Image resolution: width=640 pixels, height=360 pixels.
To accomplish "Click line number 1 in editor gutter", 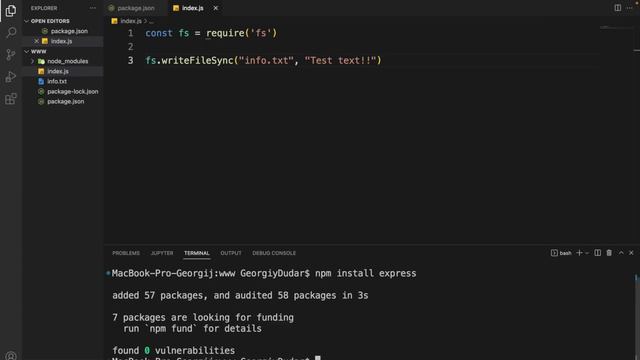I will (x=130, y=33).
